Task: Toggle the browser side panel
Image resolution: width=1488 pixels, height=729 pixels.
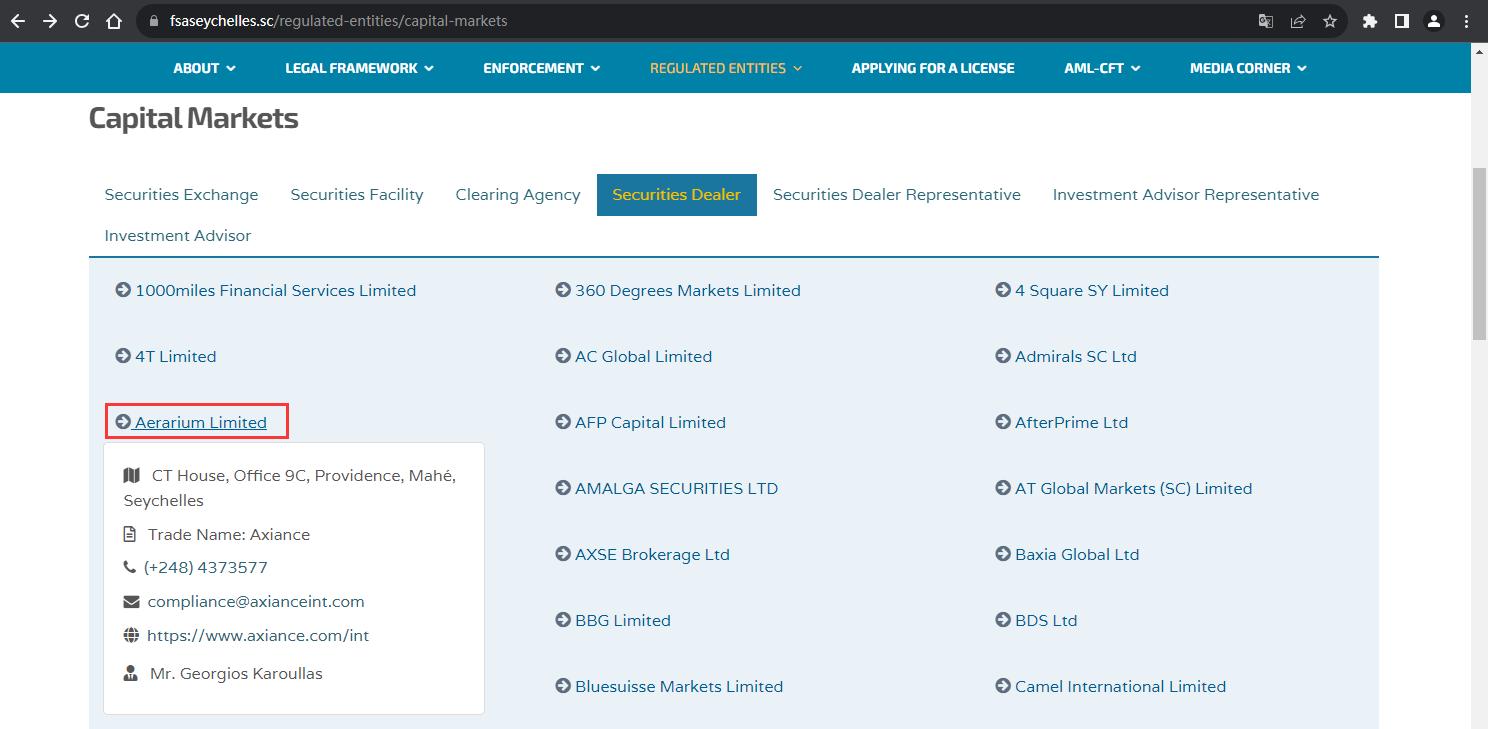Action: (1402, 21)
